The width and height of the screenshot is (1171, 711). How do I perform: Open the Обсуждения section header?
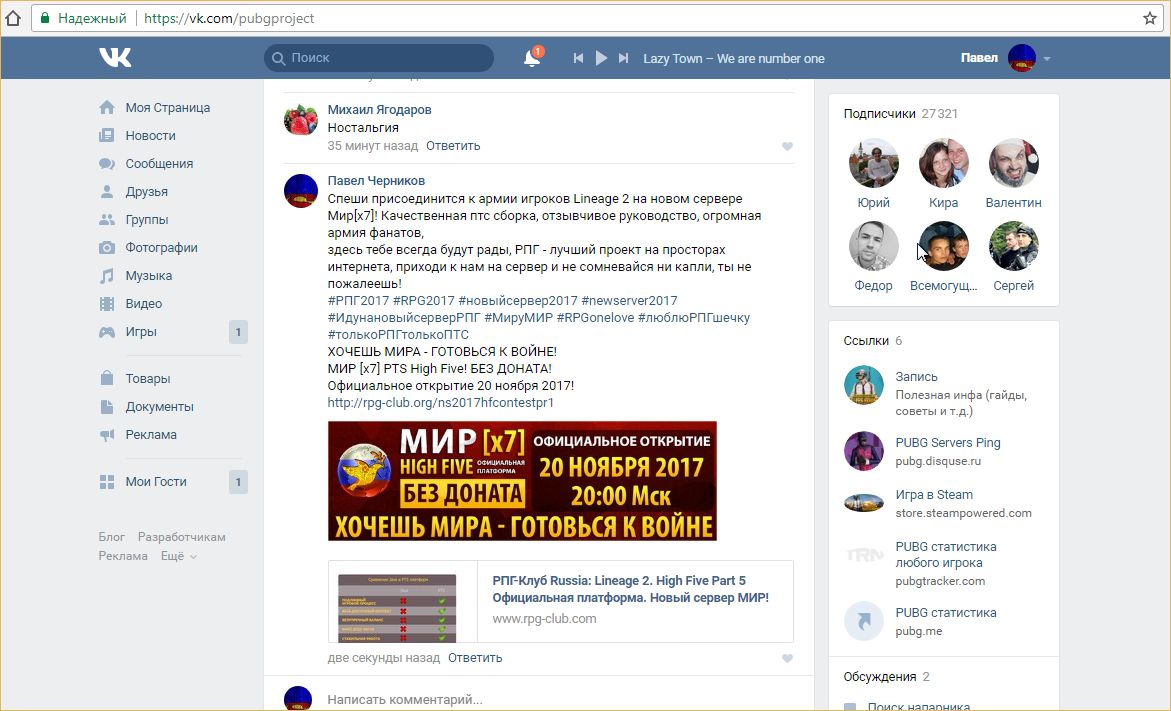click(x=886, y=677)
